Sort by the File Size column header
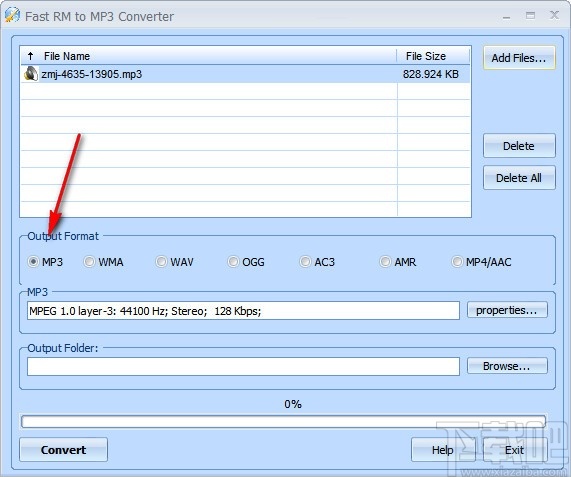 tap(433, 56)
